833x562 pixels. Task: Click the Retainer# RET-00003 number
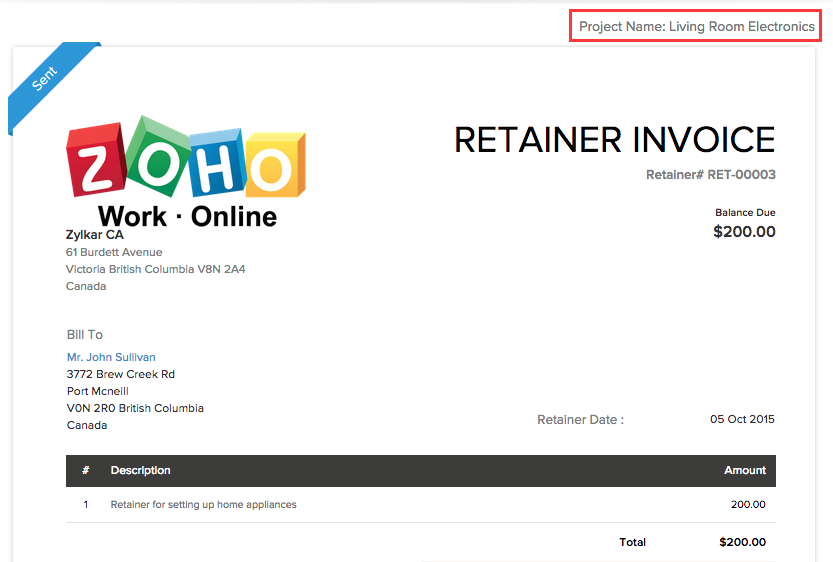(x=710, y=175)
